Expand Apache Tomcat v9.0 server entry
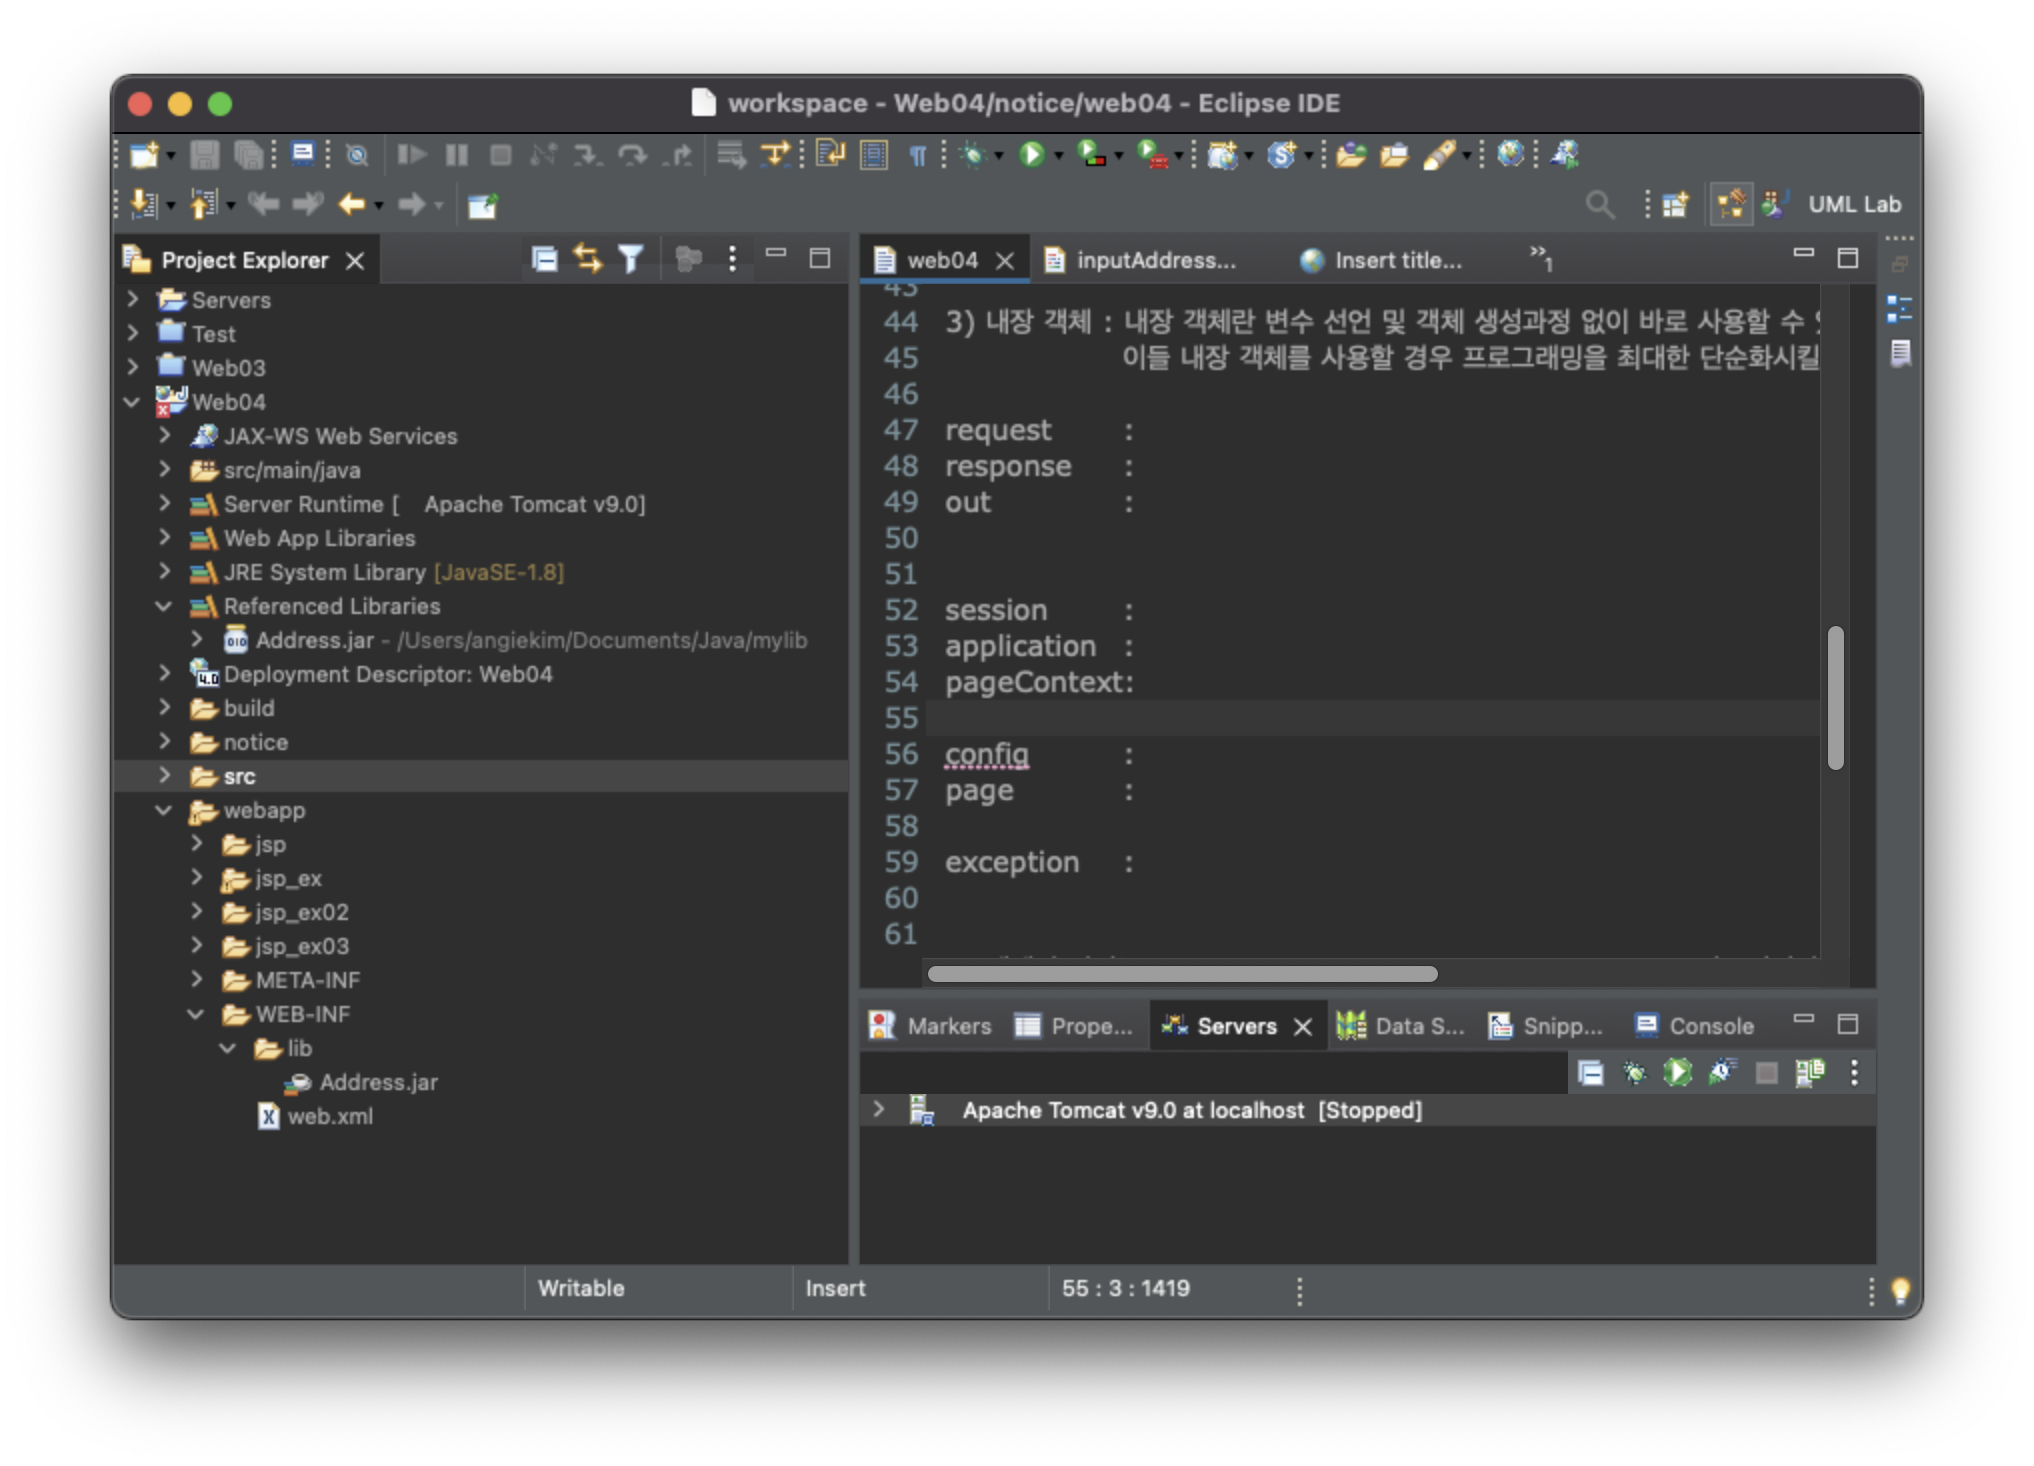2034x1466 pixels. 878,1110
